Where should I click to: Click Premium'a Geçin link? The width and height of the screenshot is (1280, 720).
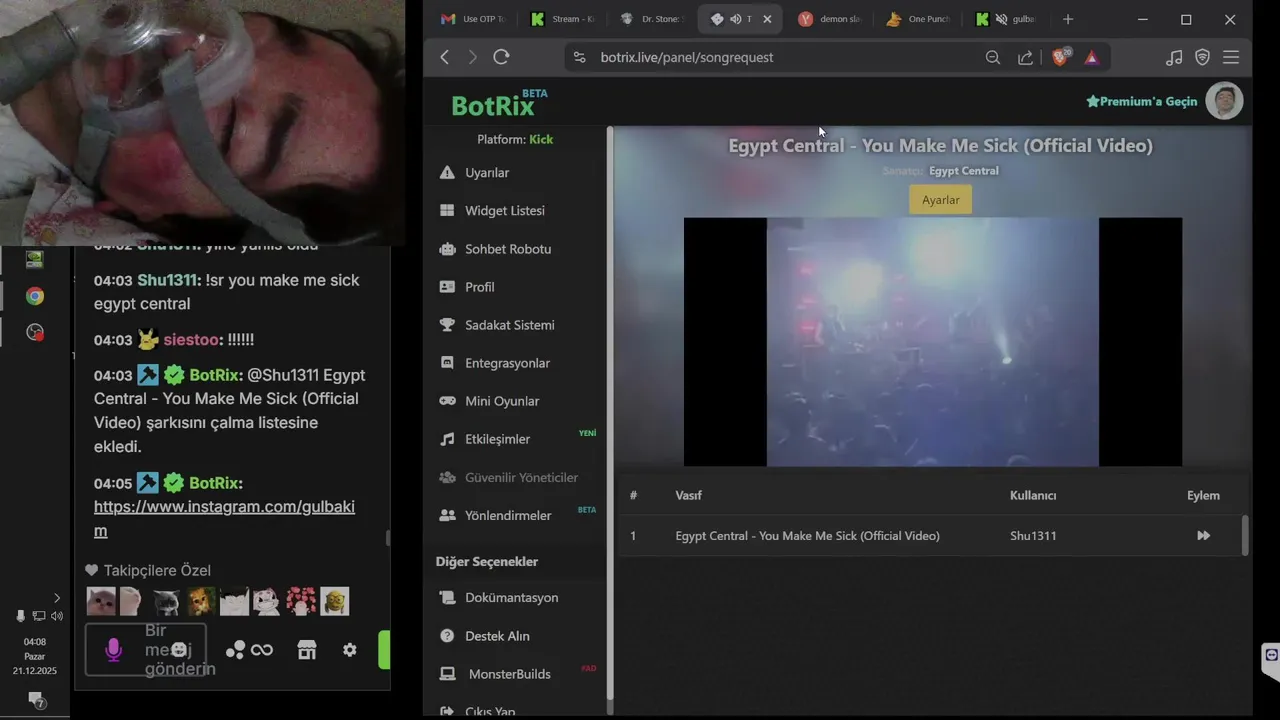[x=1141, y=101]
